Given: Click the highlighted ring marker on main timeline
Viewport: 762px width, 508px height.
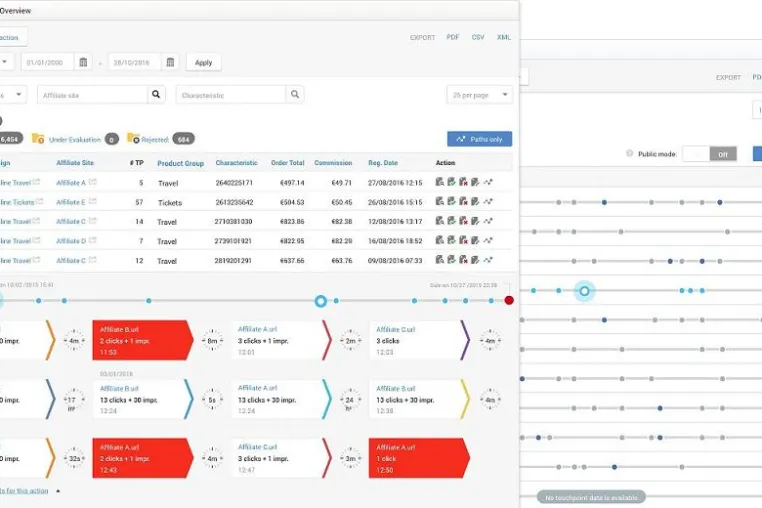Looking at the screenshot, I should click(x=320, y=301).
